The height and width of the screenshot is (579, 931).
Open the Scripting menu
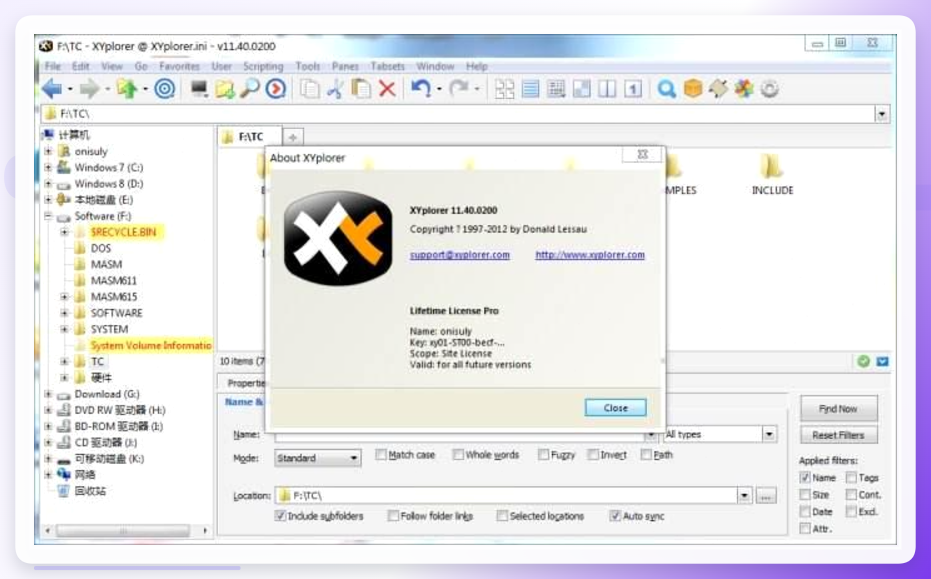[263, 67]
